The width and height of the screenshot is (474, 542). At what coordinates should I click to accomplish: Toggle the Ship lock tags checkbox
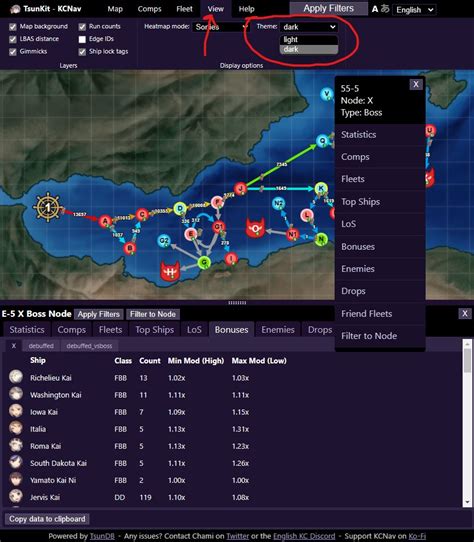point(82,52)
